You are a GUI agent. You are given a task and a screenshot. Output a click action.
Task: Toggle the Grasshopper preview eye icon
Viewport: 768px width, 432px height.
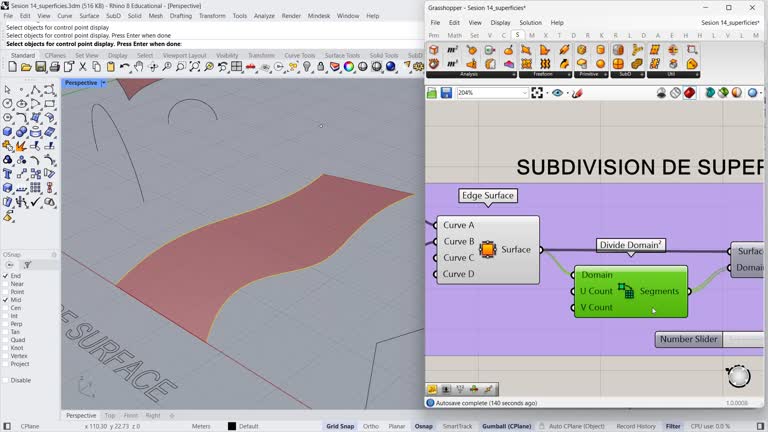click(x=557, y=93)
